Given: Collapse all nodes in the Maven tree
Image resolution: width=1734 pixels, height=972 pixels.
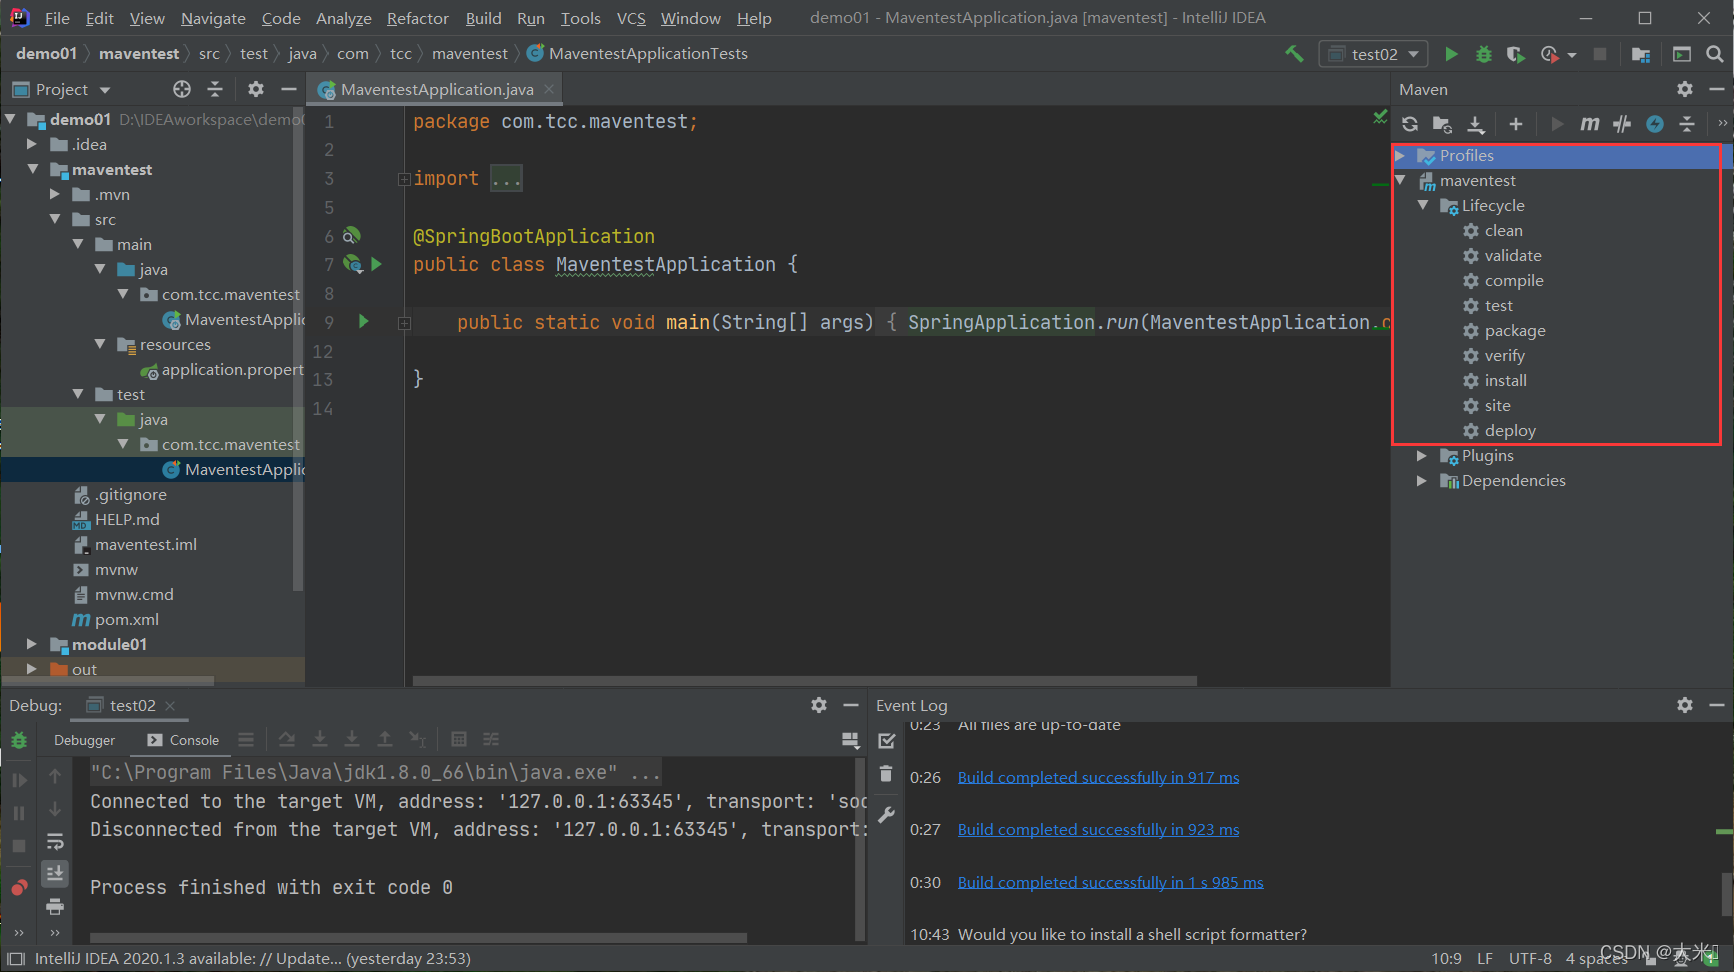Looking at the screenshot, I should tap(1687, 124).
